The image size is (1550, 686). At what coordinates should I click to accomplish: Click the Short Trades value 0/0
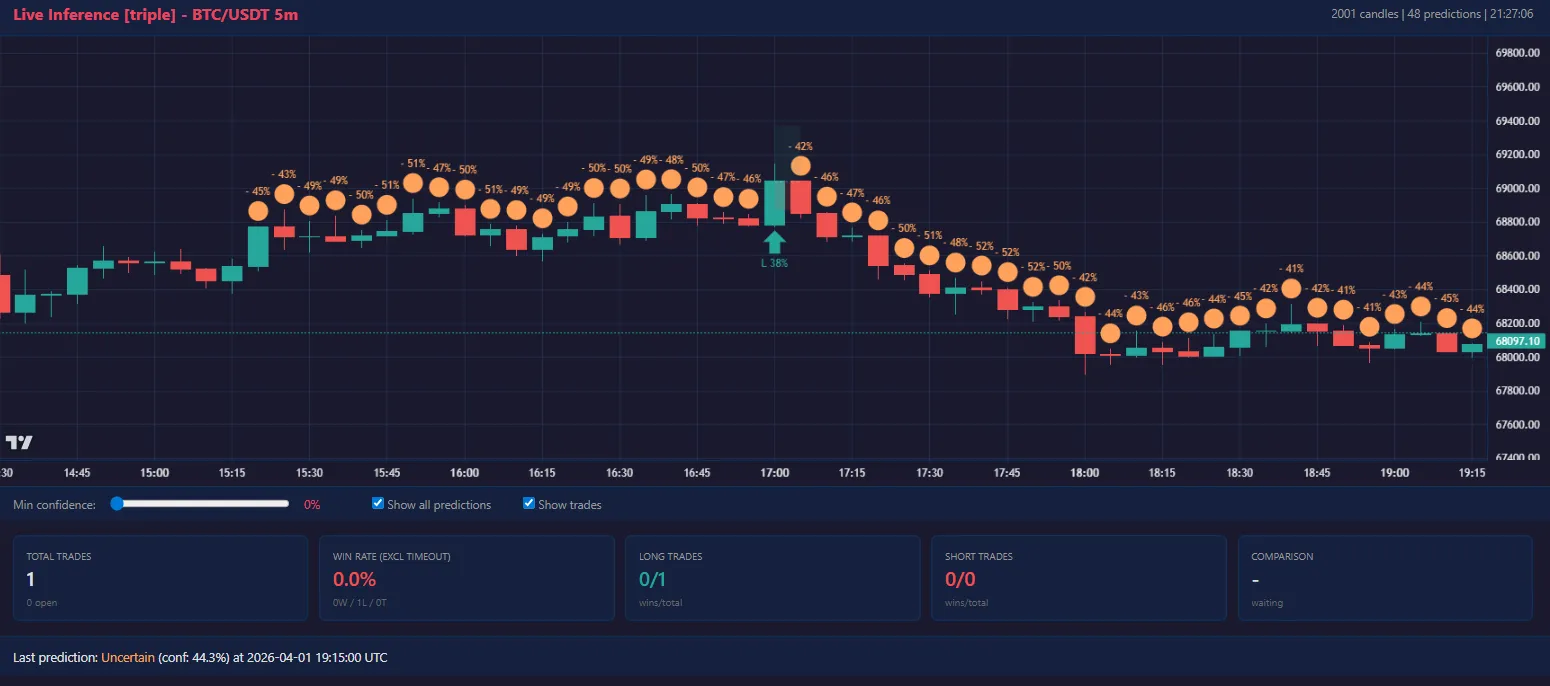960,579
